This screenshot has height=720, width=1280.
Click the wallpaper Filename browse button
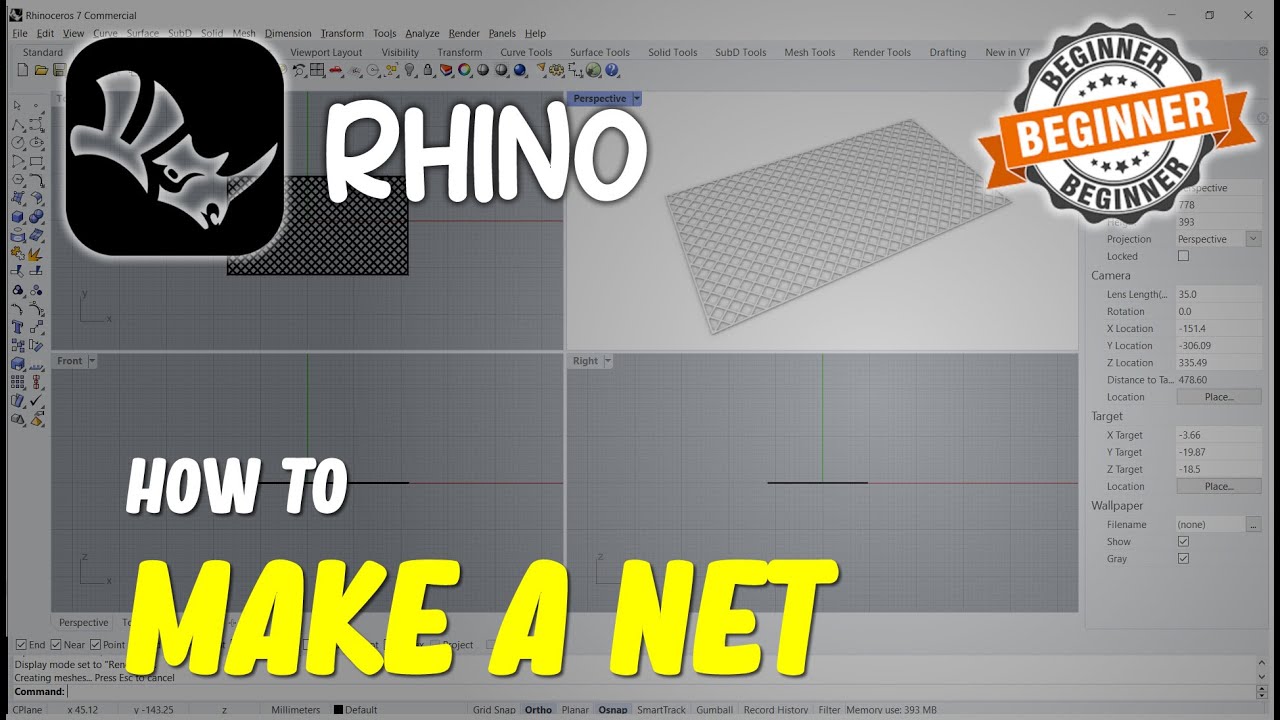pyautogui.click(x=1253, y=524)
